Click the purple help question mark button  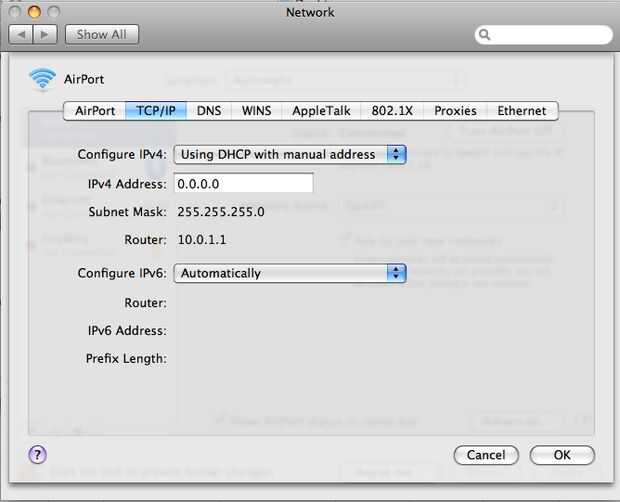(38, 455)
